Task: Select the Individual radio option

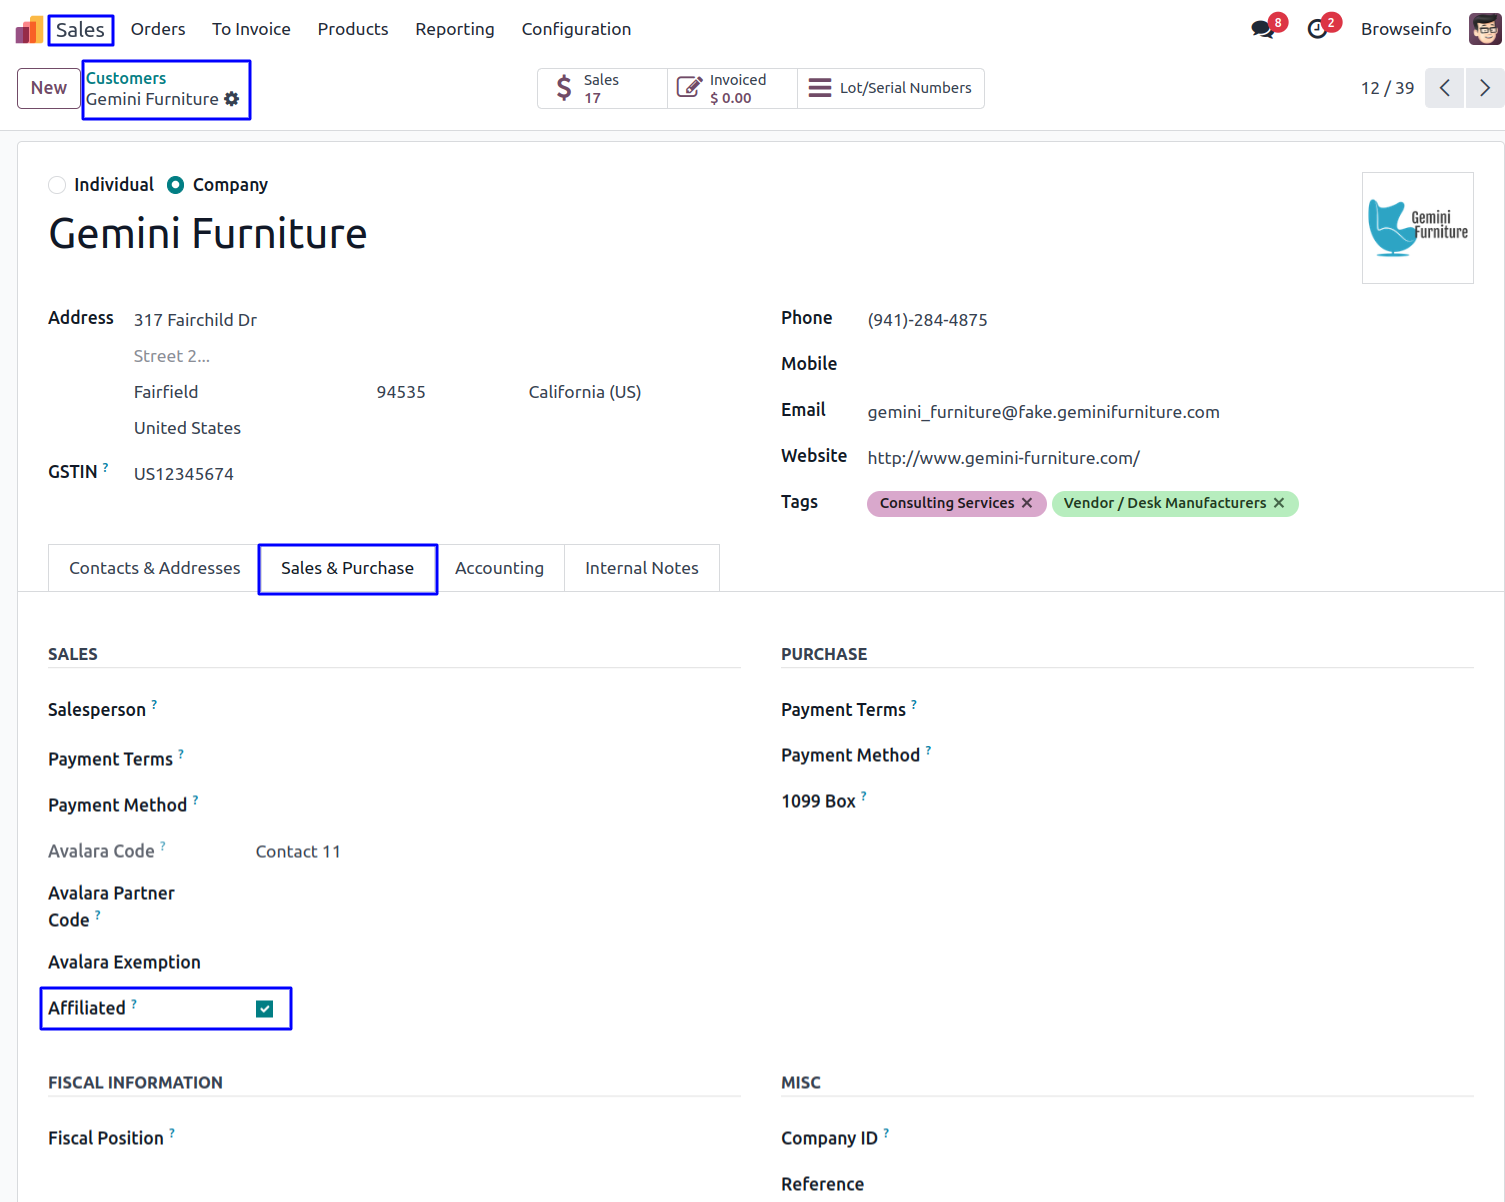Action: 58,185
